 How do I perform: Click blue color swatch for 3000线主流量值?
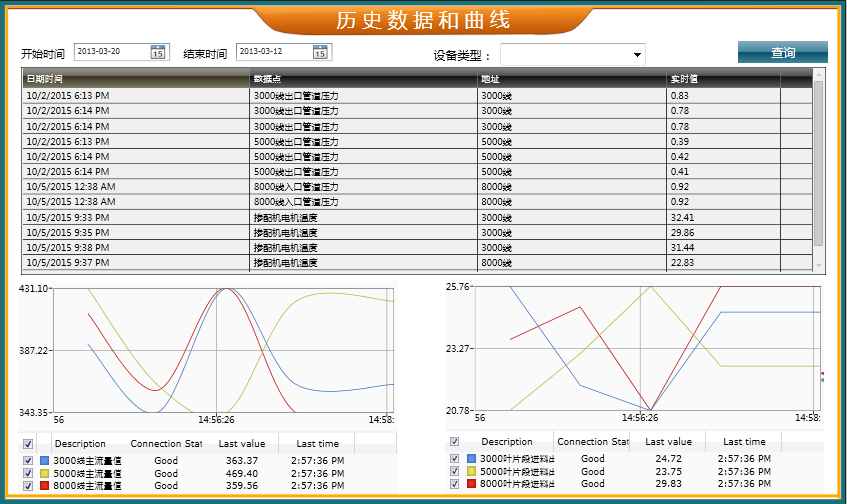[x=44, y=461]
